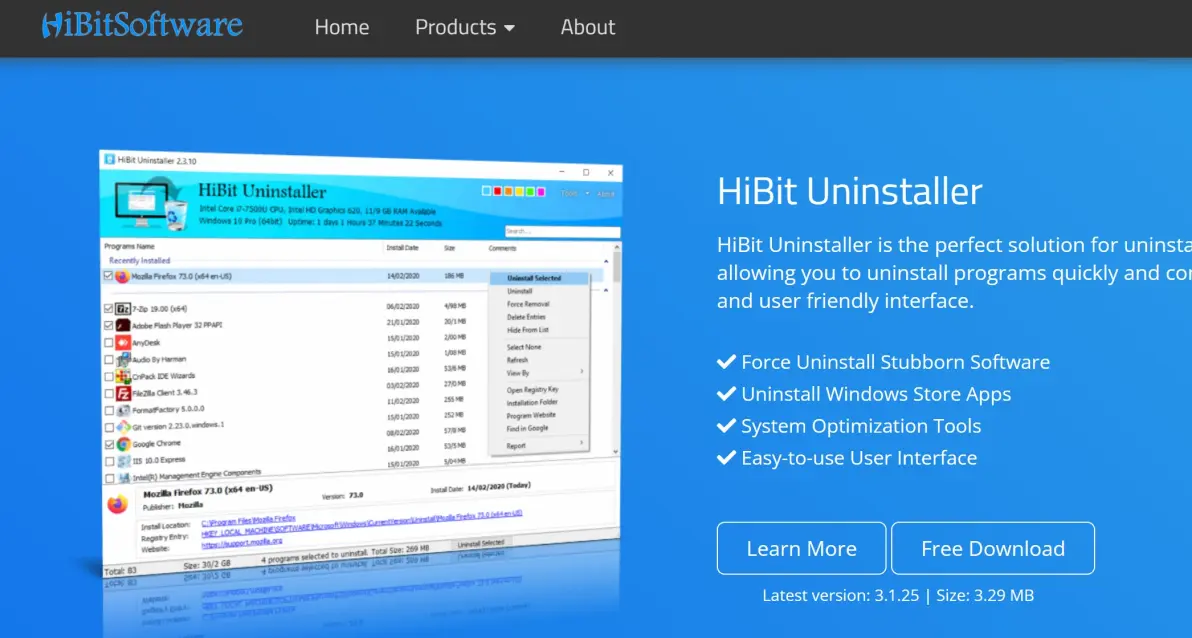1192x638 pixels.
Task: Click the 7-Zip program icon
Action: click(x=122, y=309)
